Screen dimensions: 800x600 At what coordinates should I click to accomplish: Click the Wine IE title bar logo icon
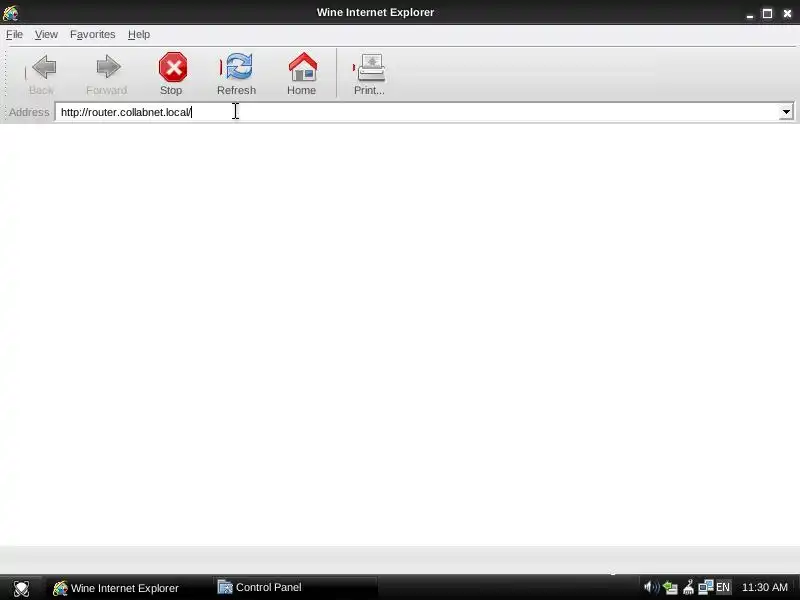[10, 12]
